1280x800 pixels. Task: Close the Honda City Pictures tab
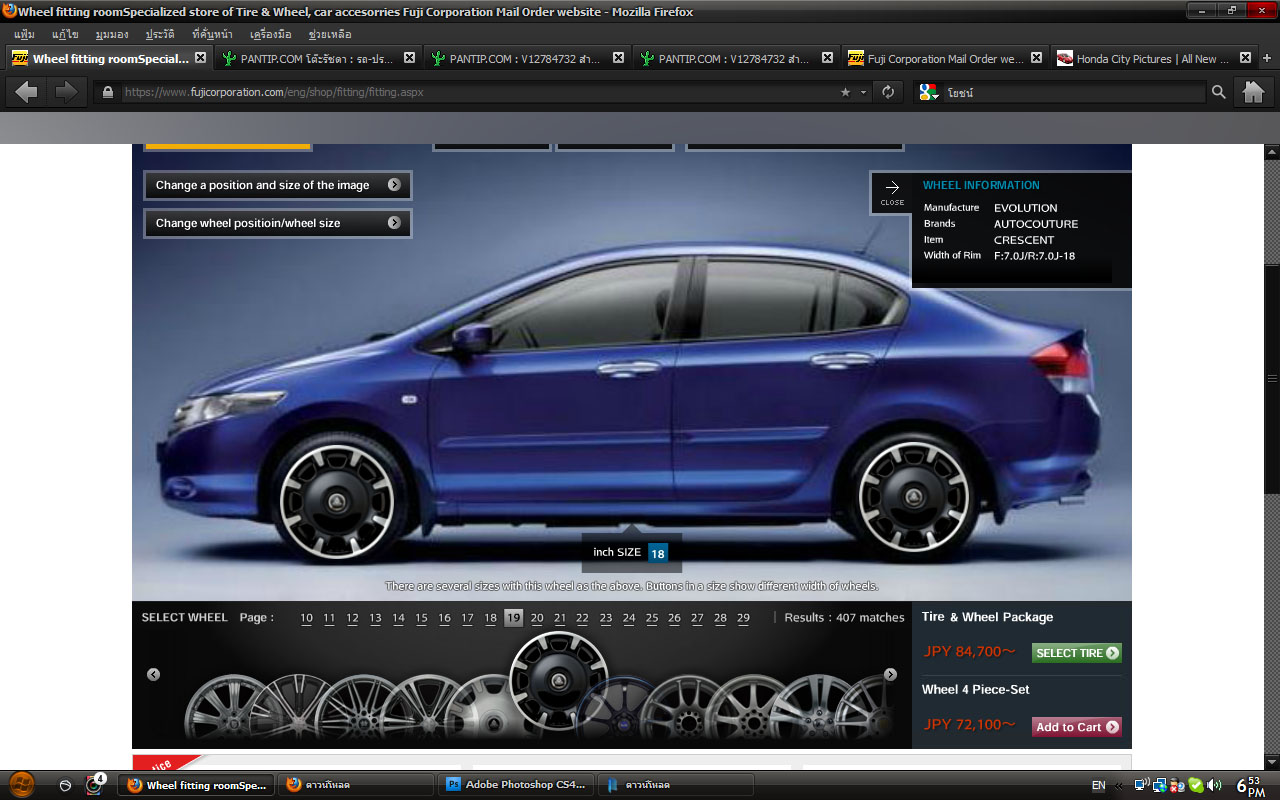coord(1245,58)
